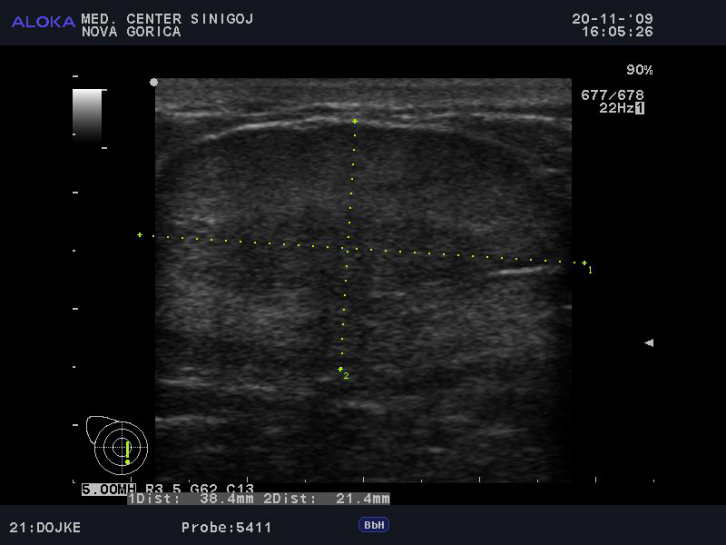
Task: Click the probe orientation dot marker
Action: click(154, 82)
